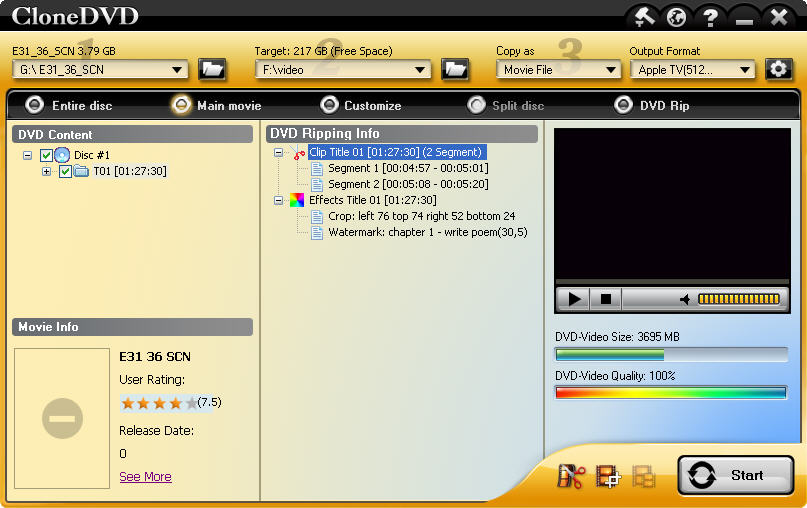Click document icon for Segment 2
This screenshot has width=807, height=508.
click(x=317, y=184)
